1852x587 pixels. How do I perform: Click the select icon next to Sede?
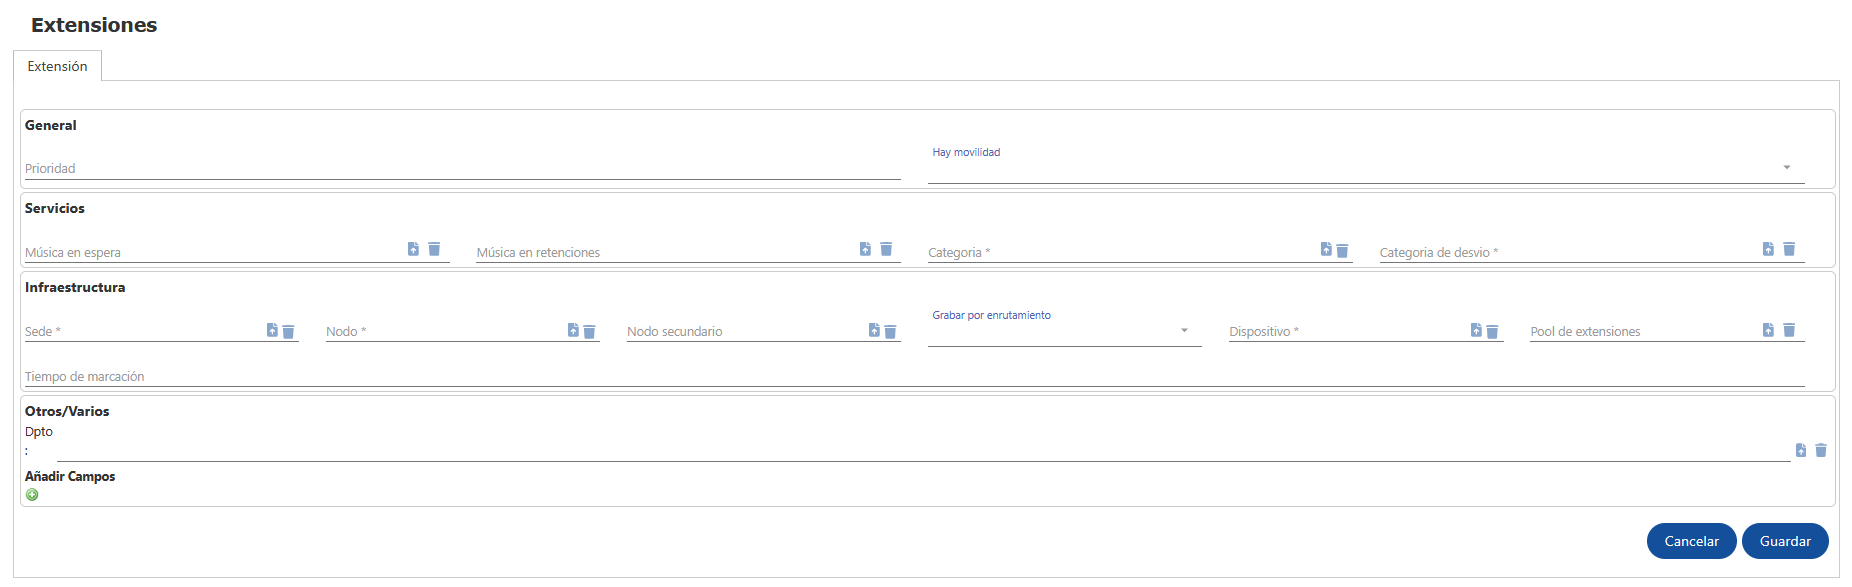tap(272, 330)
